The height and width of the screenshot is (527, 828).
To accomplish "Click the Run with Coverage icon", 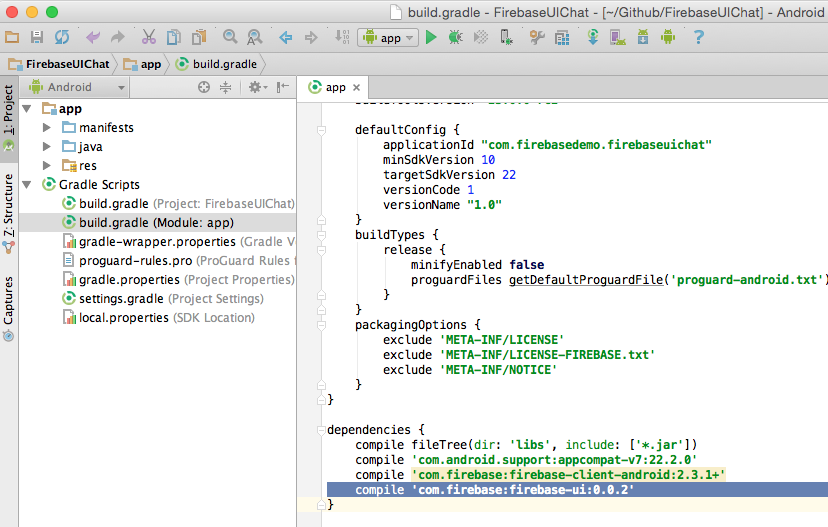I will pyautogui.click(x=481, y=37).
